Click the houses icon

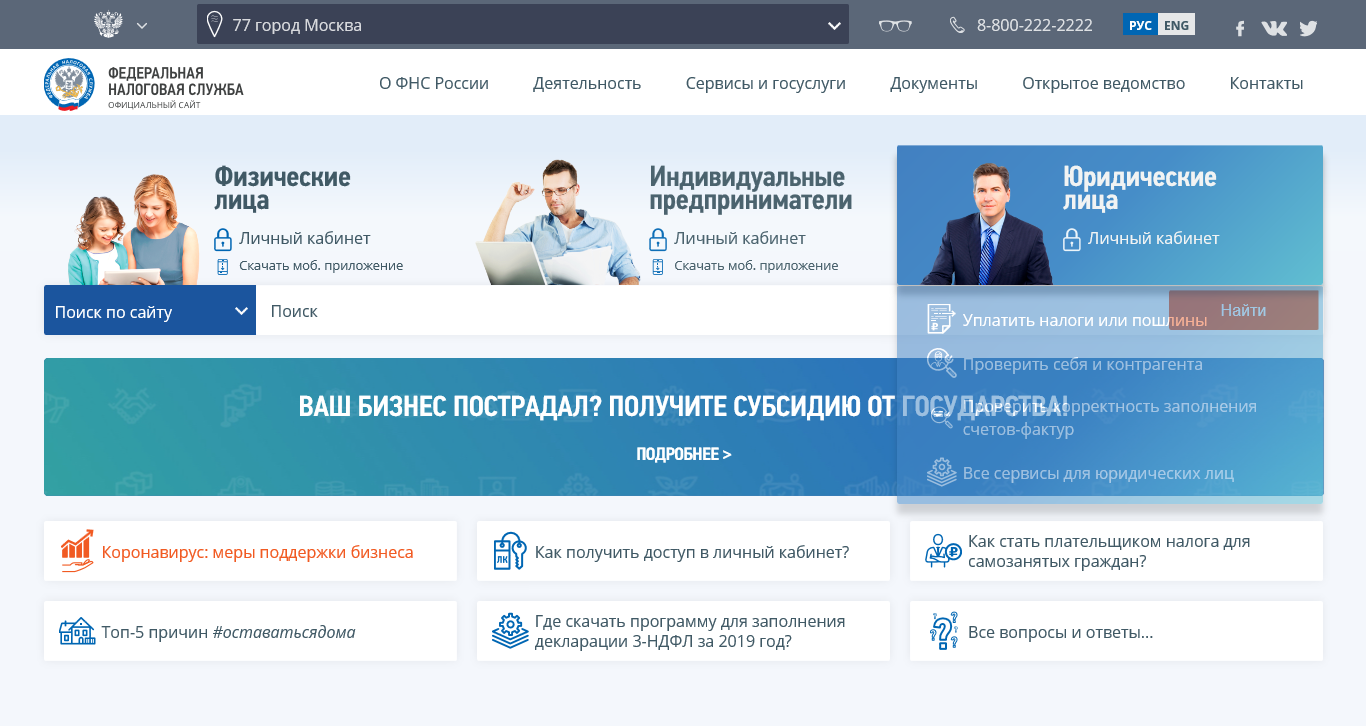(77, 631)
